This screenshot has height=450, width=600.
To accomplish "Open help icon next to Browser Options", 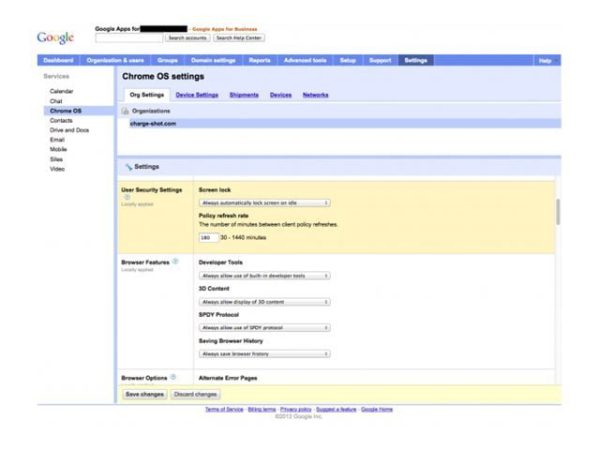I will (x=173, y=379).
